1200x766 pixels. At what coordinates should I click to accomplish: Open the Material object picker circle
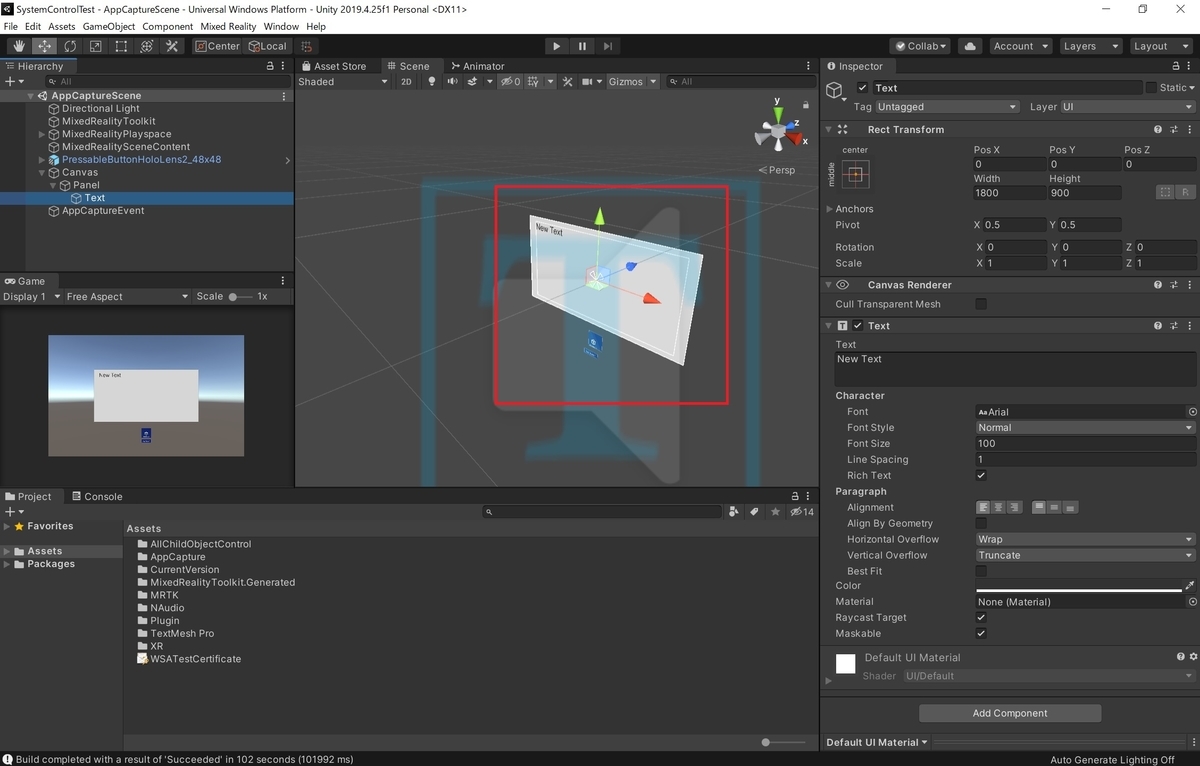[1192, 602]
